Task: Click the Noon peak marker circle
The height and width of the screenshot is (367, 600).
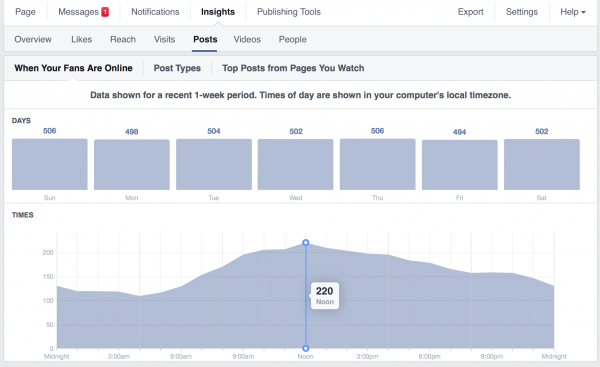Action: [x=305, y=242]
